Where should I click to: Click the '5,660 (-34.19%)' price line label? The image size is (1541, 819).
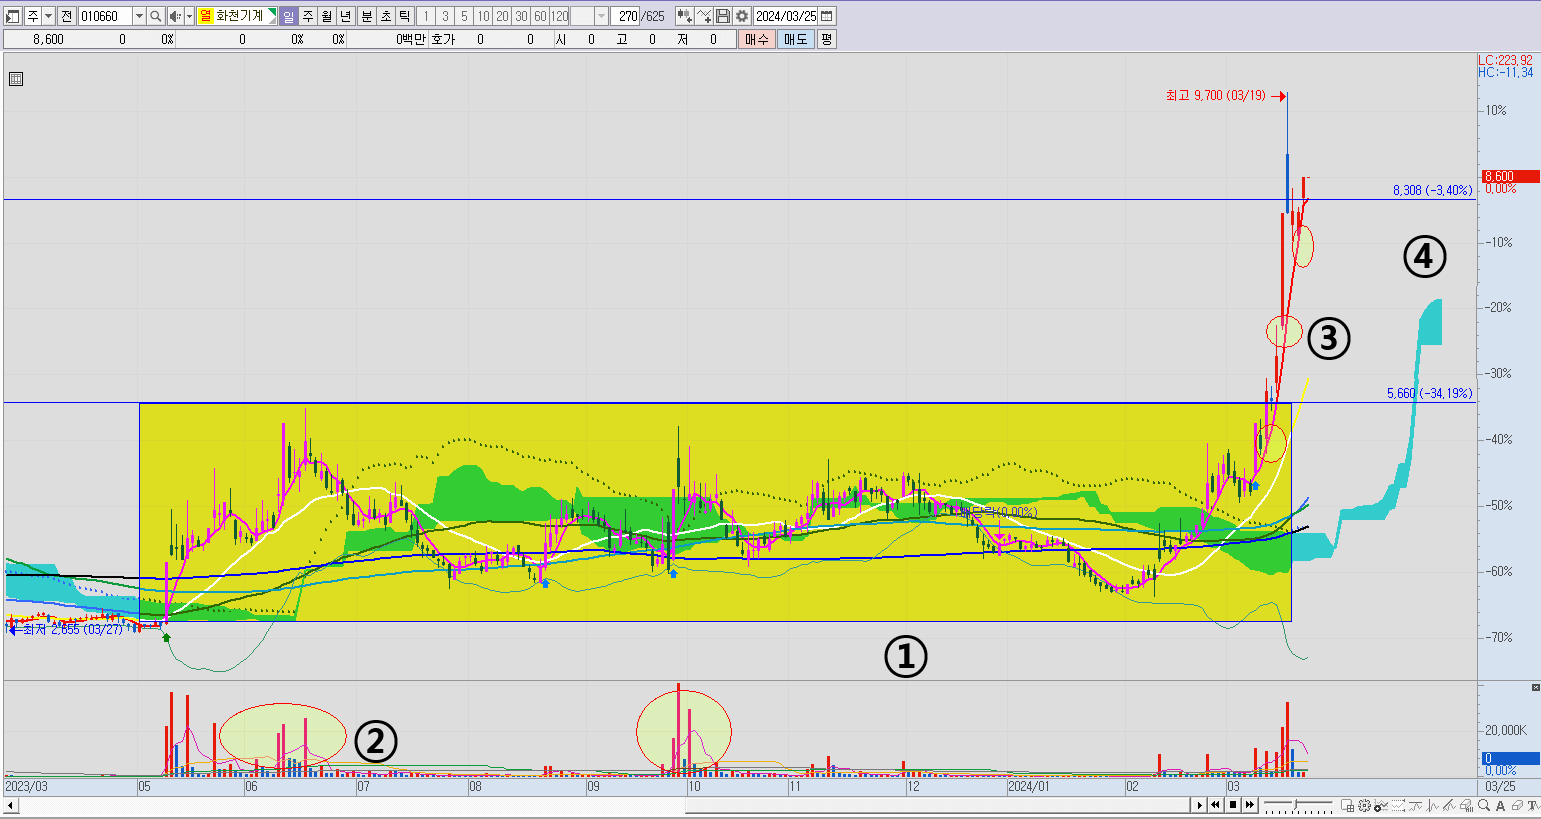[1429, 394]
